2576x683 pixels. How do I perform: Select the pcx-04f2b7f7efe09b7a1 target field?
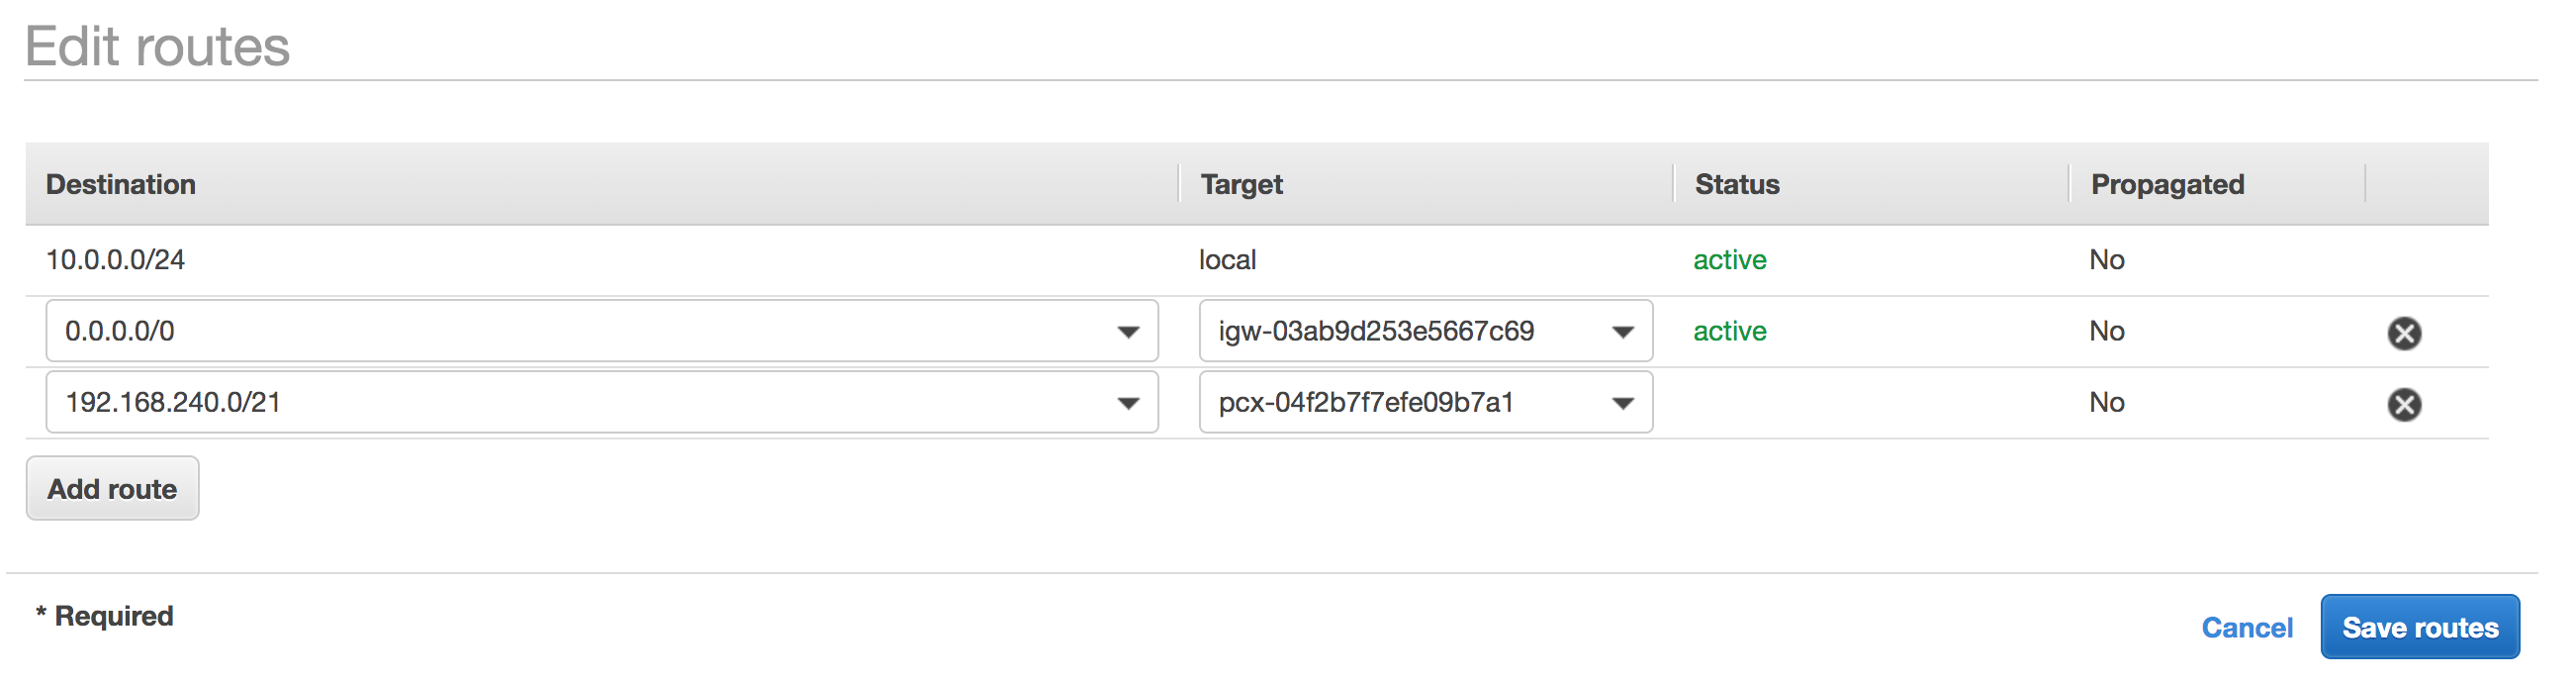coord(1425,402)
